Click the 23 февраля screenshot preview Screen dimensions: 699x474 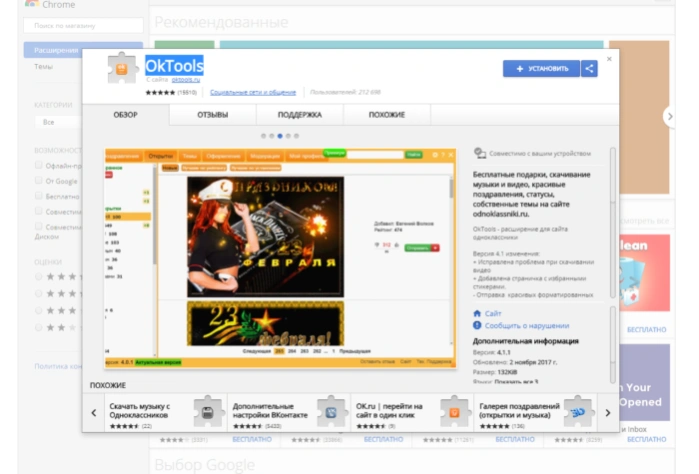tap(280, 258)
